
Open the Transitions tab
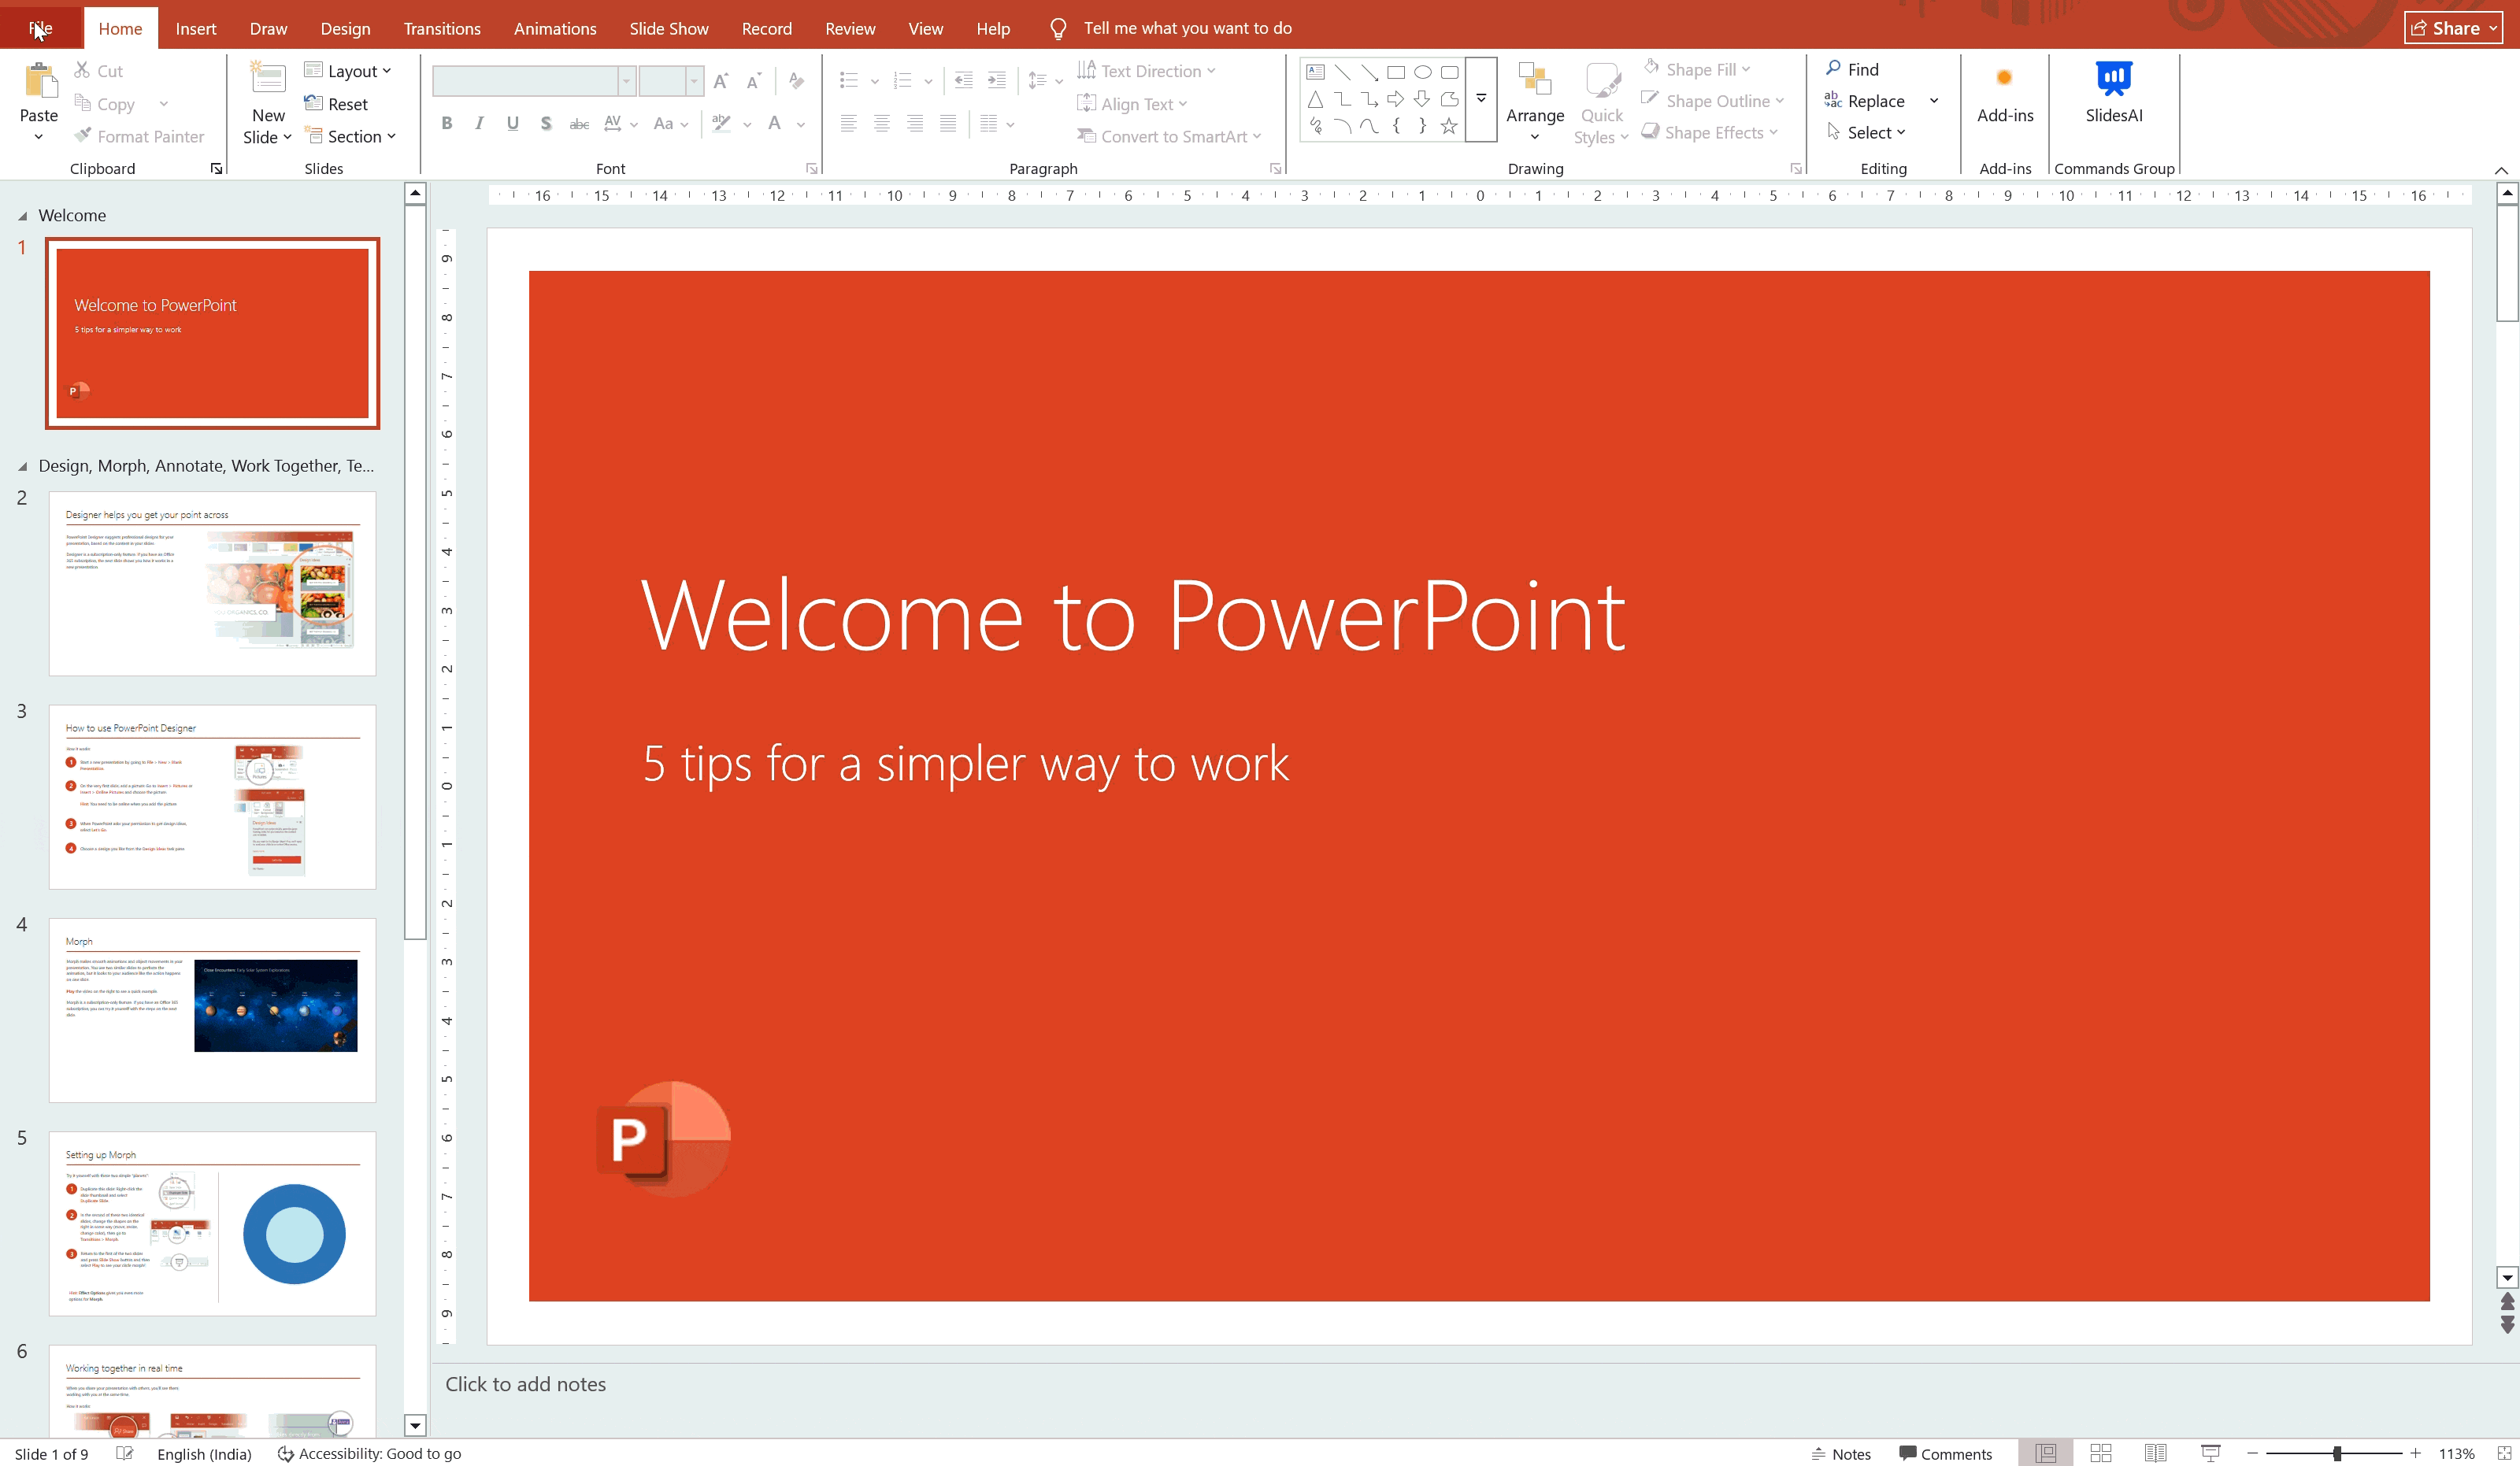tap(441, 28)
